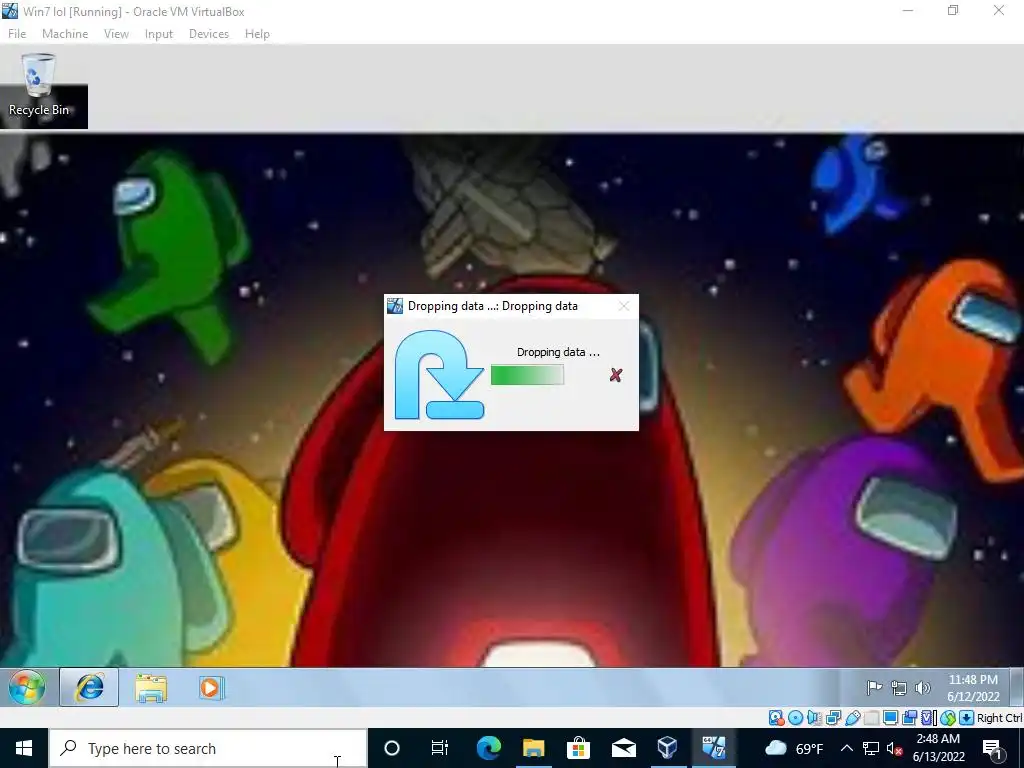Click the Action Center flag in guest tray
Screen dimensions: 1024x768
click(874, 688)
